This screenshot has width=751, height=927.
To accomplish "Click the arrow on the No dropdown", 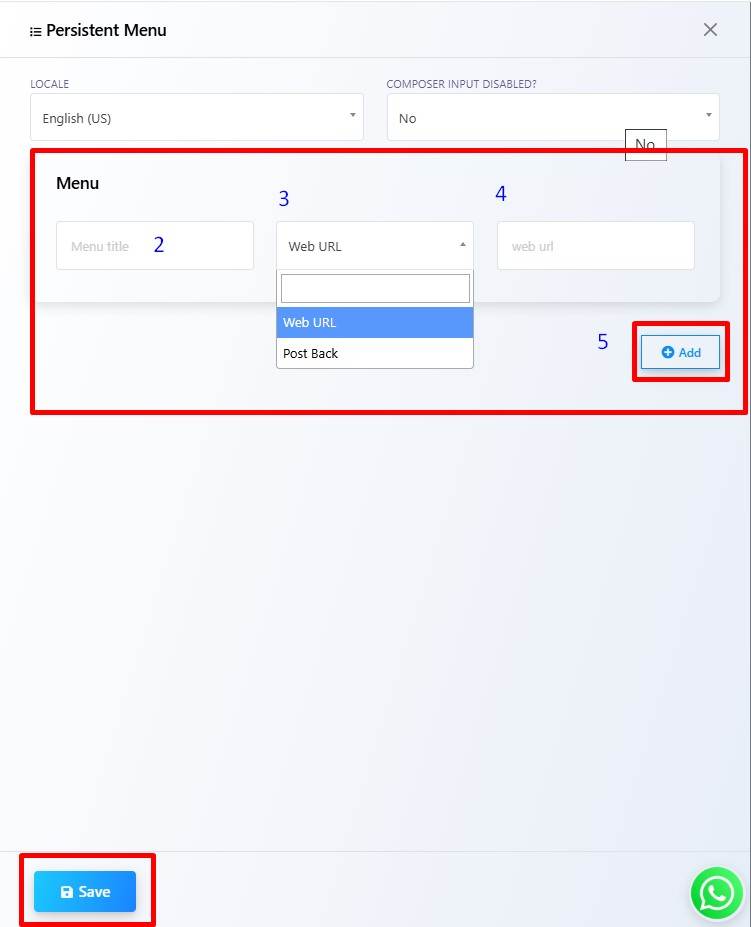I will click(708, 115).
